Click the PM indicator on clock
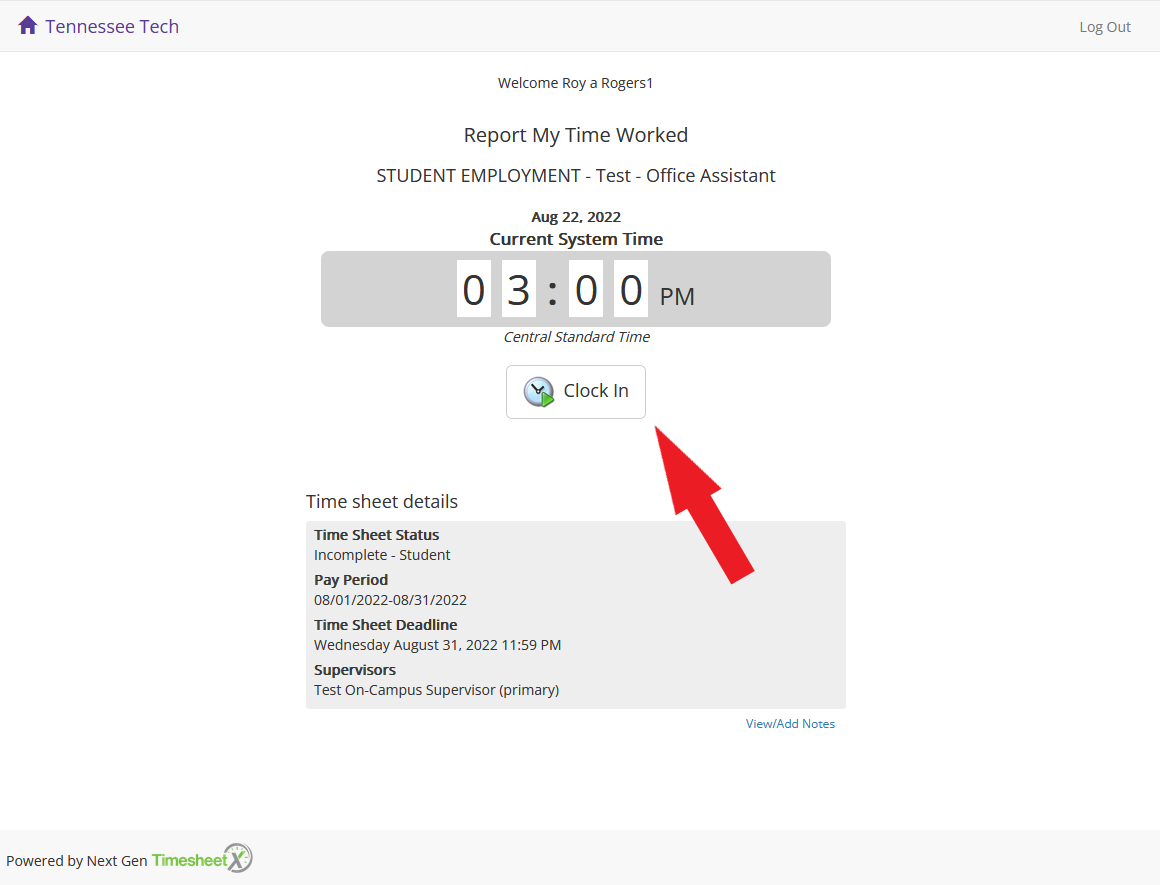This screenshot has width=1160, height=885. (x=677, y=297)
